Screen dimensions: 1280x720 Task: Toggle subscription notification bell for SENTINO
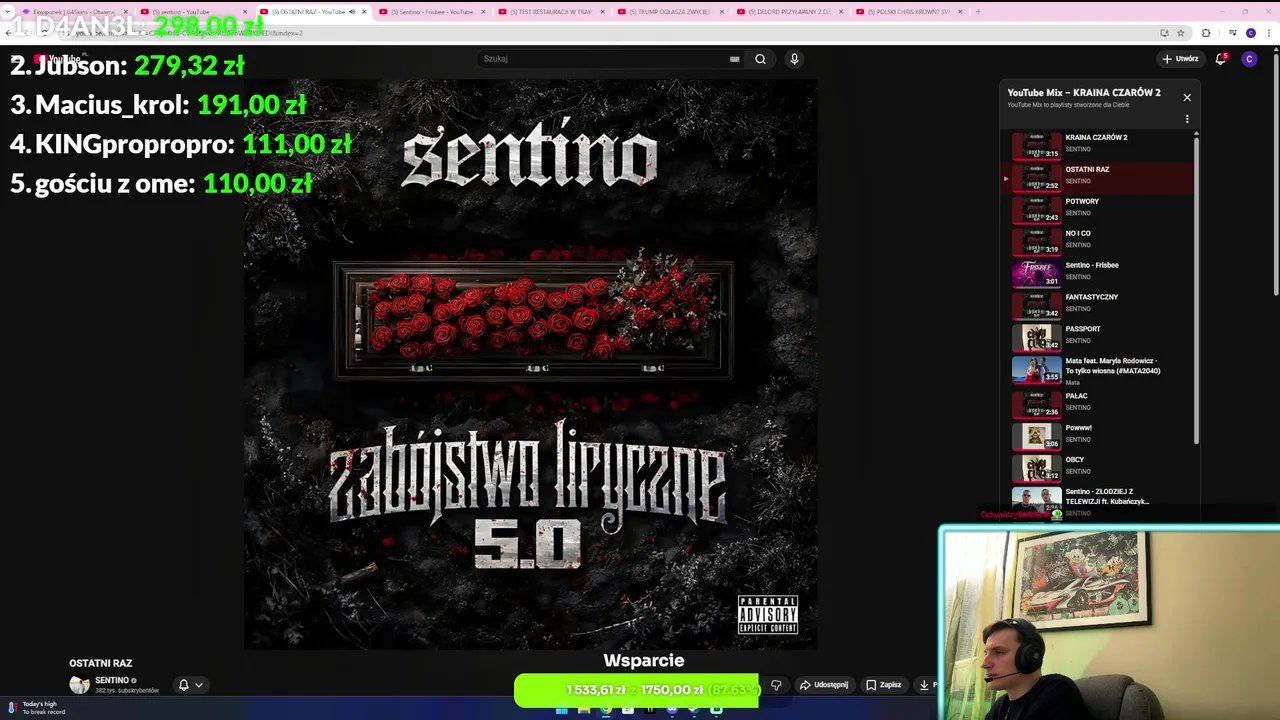coord(183,685)
